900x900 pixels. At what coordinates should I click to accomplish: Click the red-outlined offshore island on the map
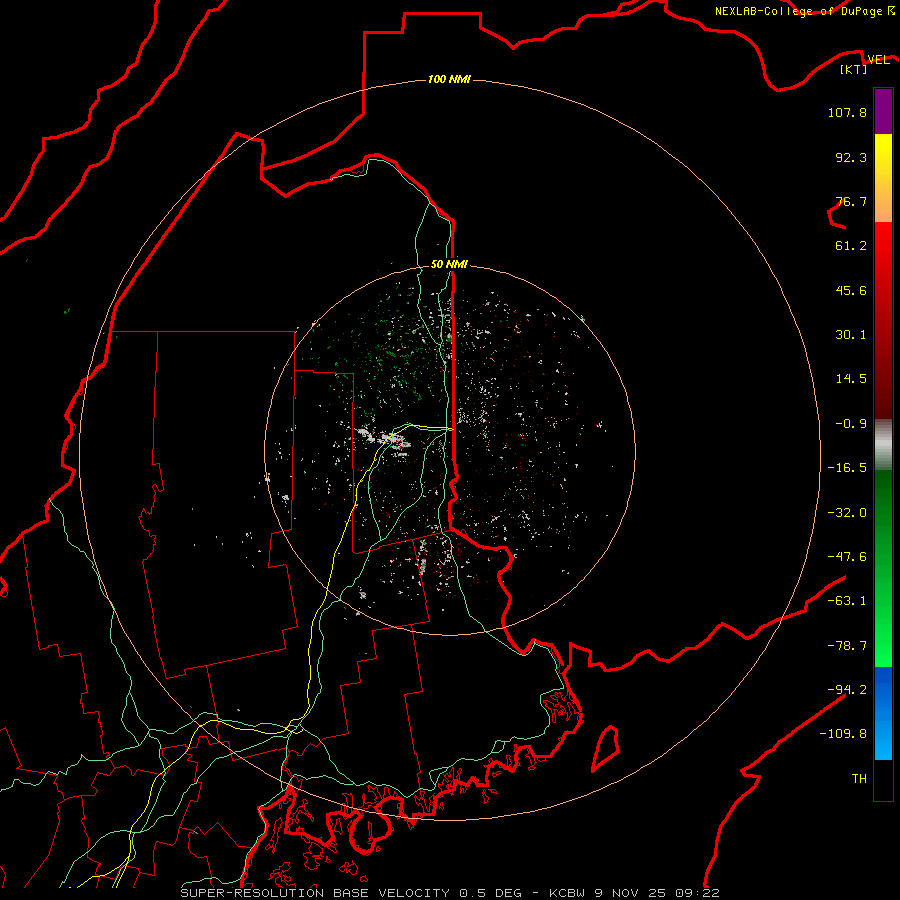coord(606,748)
